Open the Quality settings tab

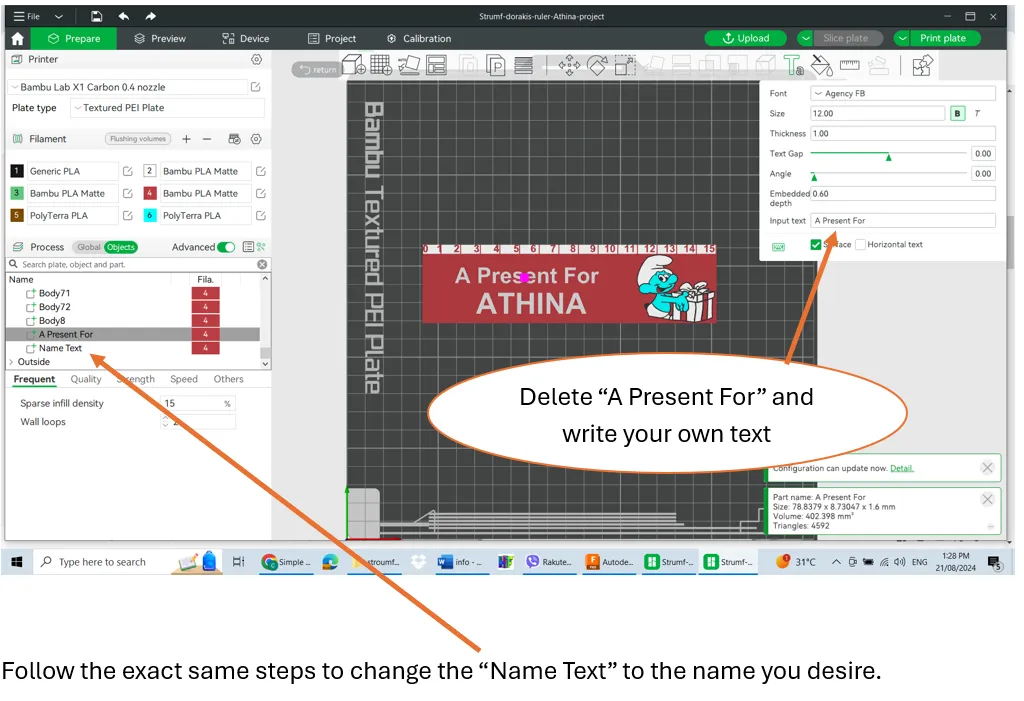click(x=86, y=379)
